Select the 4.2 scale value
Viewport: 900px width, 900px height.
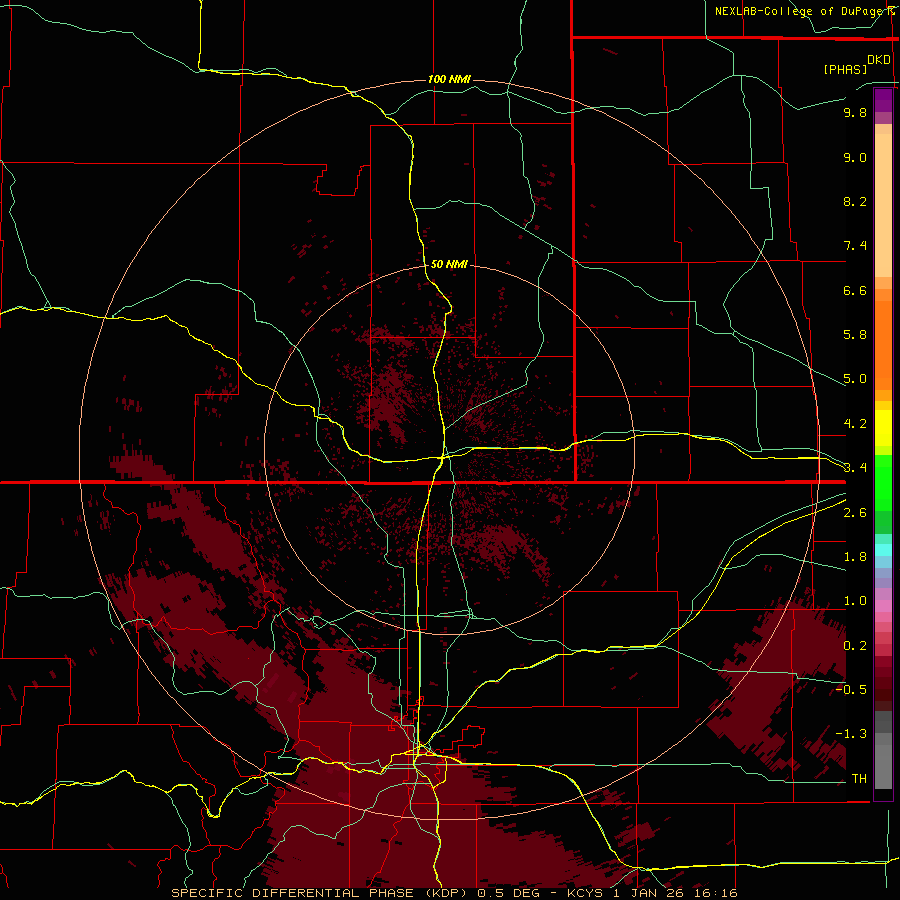pyautogui.click(x=855, y=424)
